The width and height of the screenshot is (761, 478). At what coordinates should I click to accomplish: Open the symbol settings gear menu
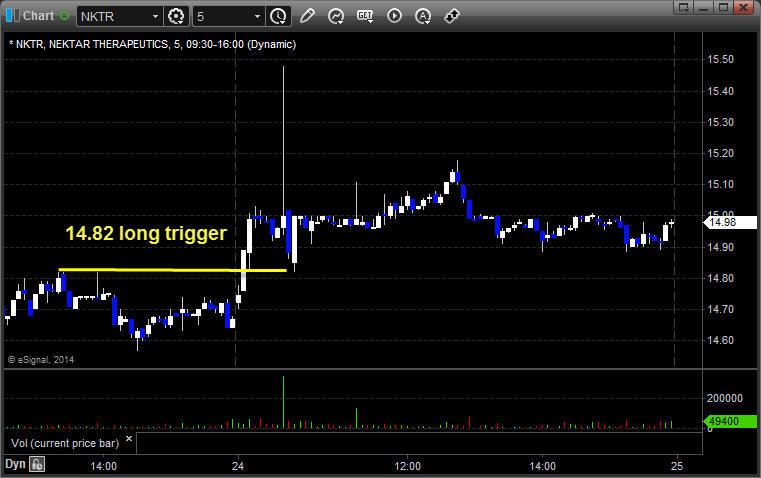tap(176, 16)
